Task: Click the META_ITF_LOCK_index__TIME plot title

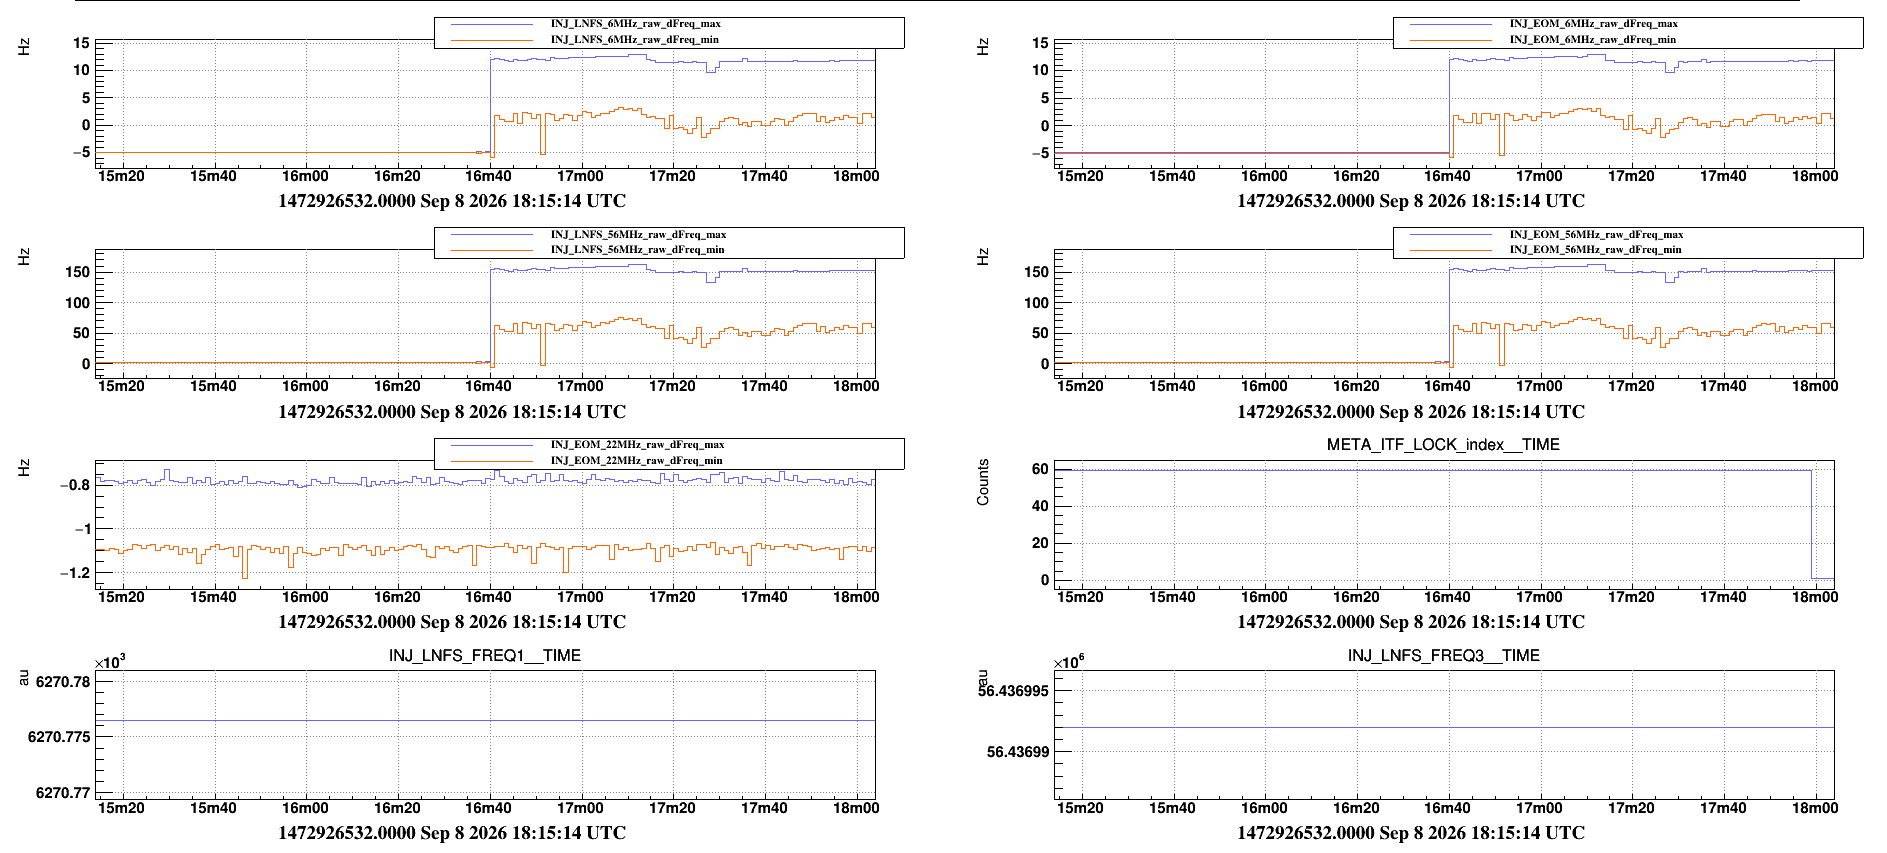Action: [x=1443, y=444]
